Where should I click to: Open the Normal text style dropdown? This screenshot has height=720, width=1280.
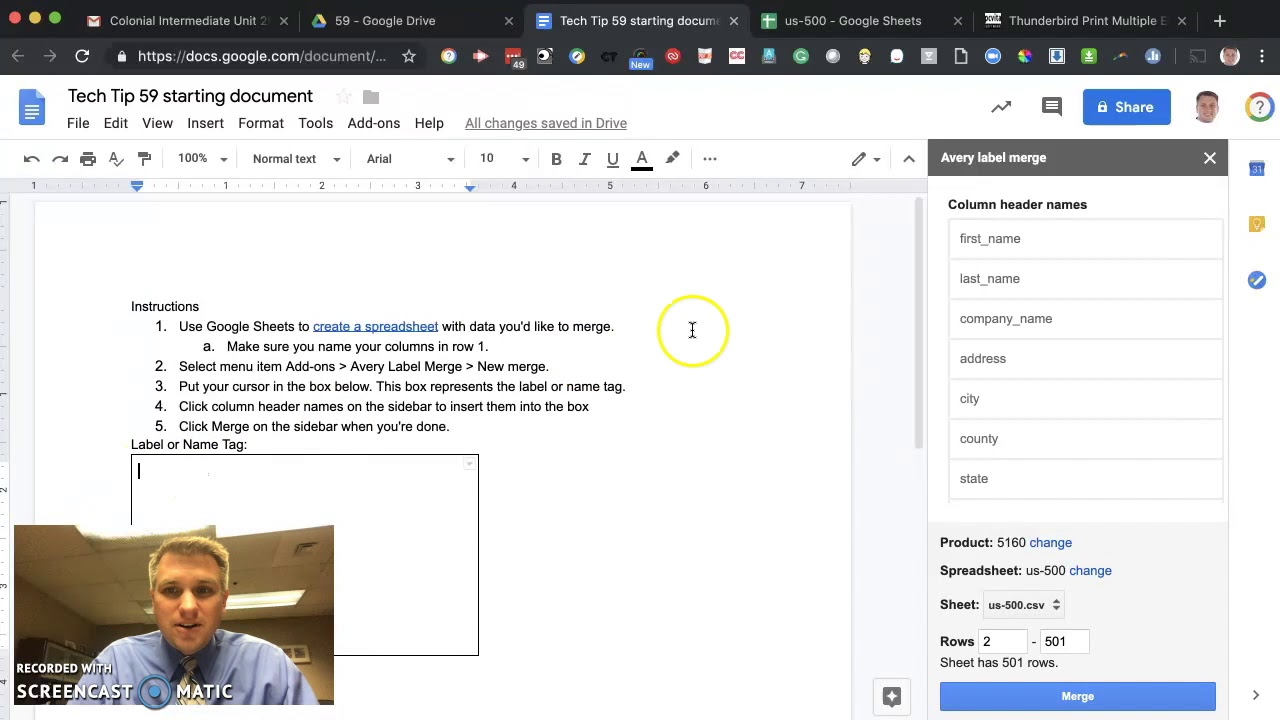296,159
